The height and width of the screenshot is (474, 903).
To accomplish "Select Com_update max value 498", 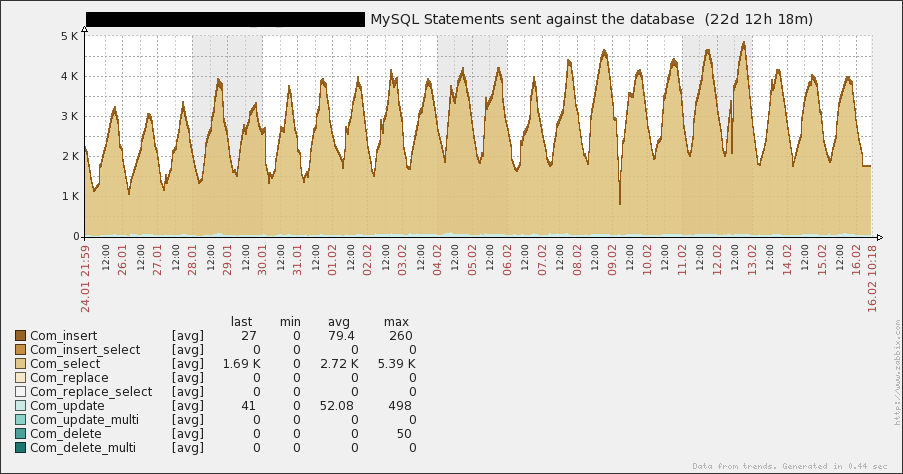I will click(x=400, y=405).
